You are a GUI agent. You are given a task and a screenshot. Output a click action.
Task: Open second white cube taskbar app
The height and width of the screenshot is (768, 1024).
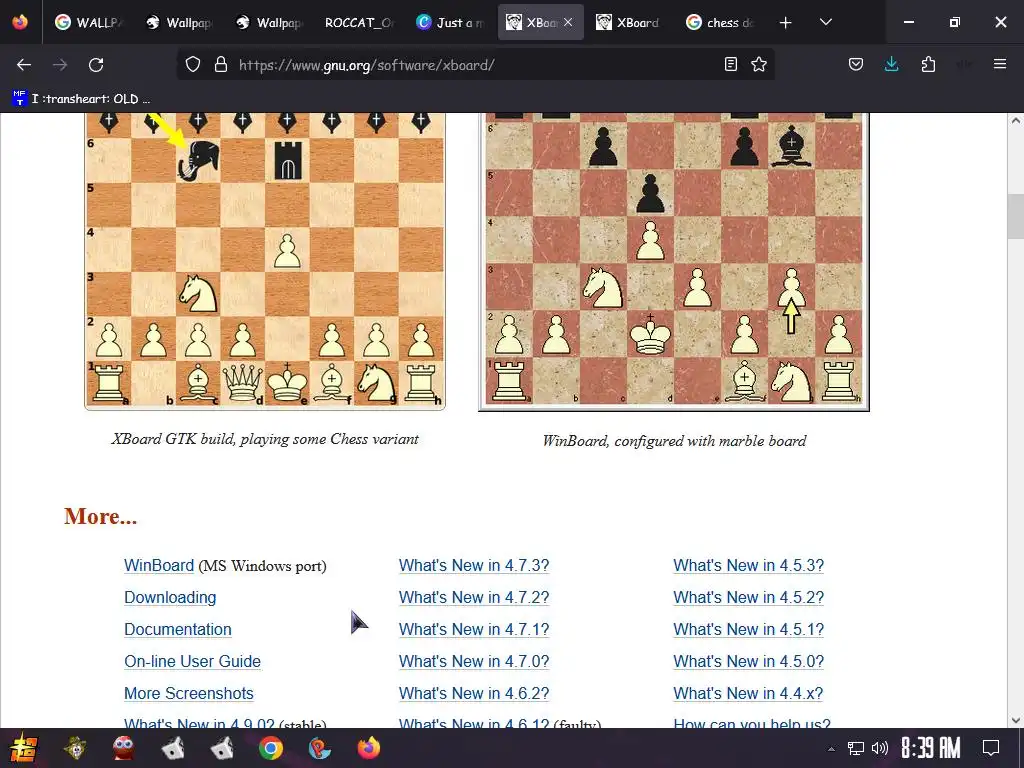(222, 748)
